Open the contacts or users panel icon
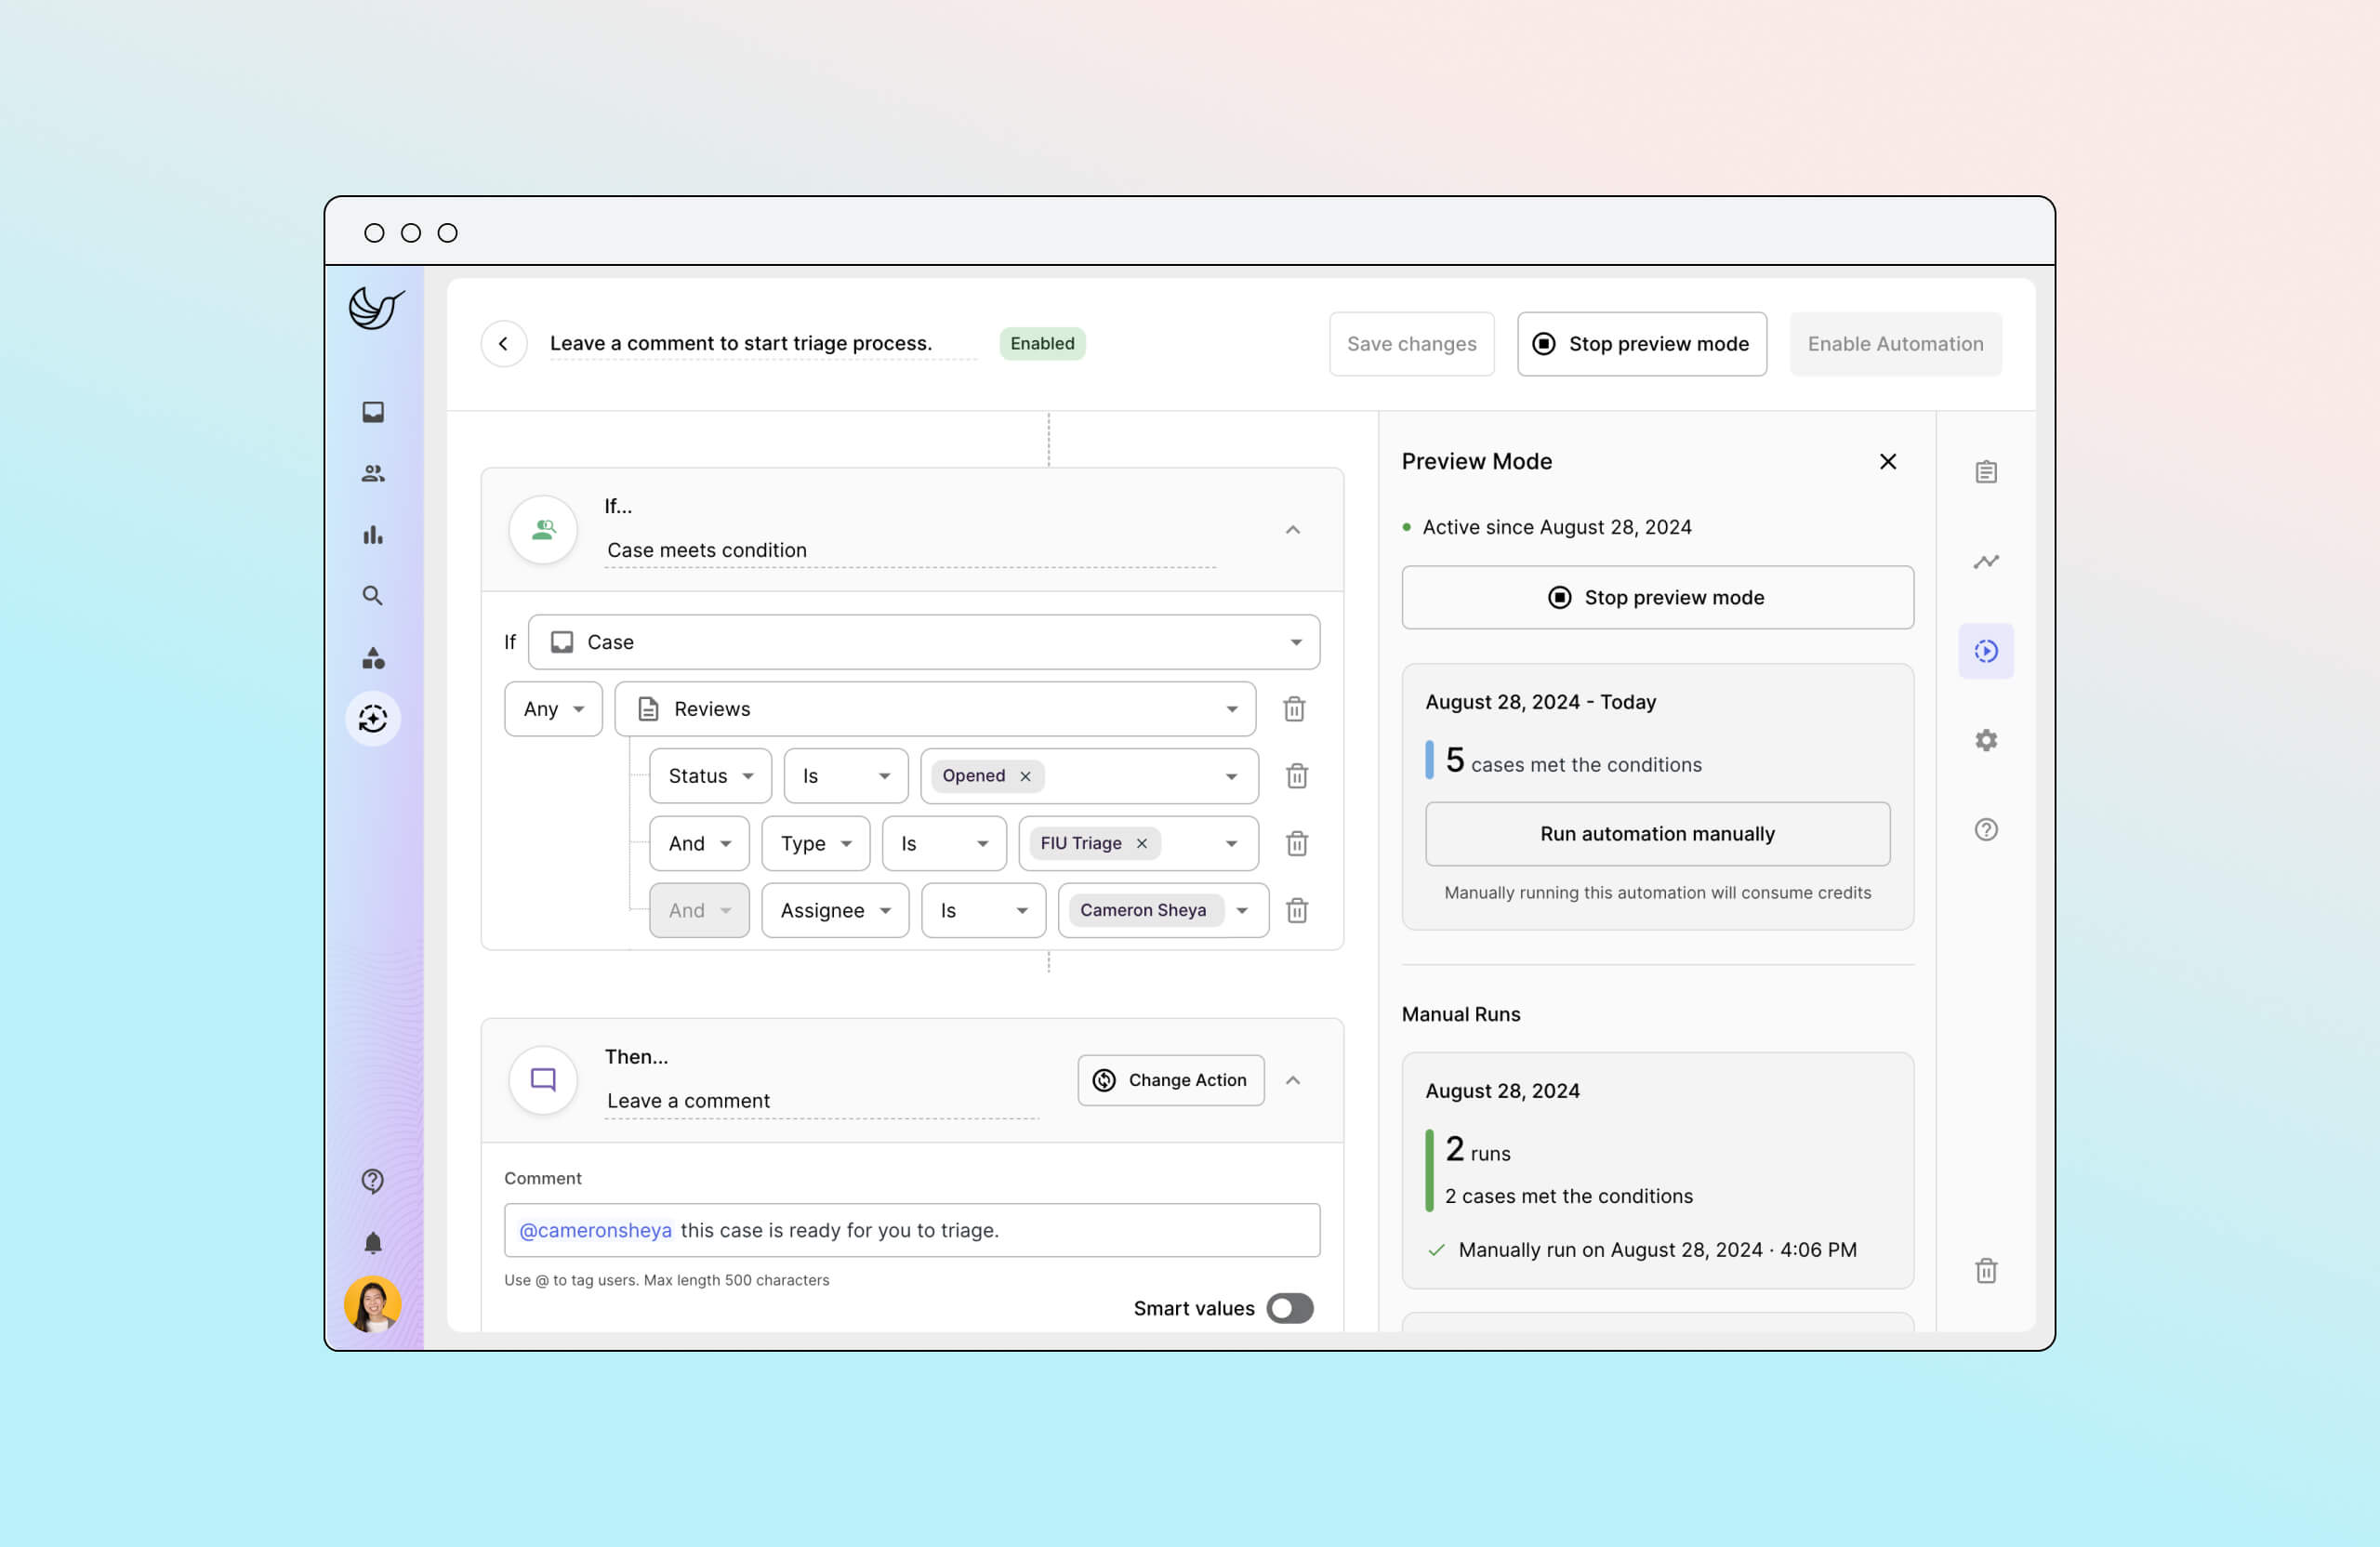Screen dimensions: 2380x1547 375,470
